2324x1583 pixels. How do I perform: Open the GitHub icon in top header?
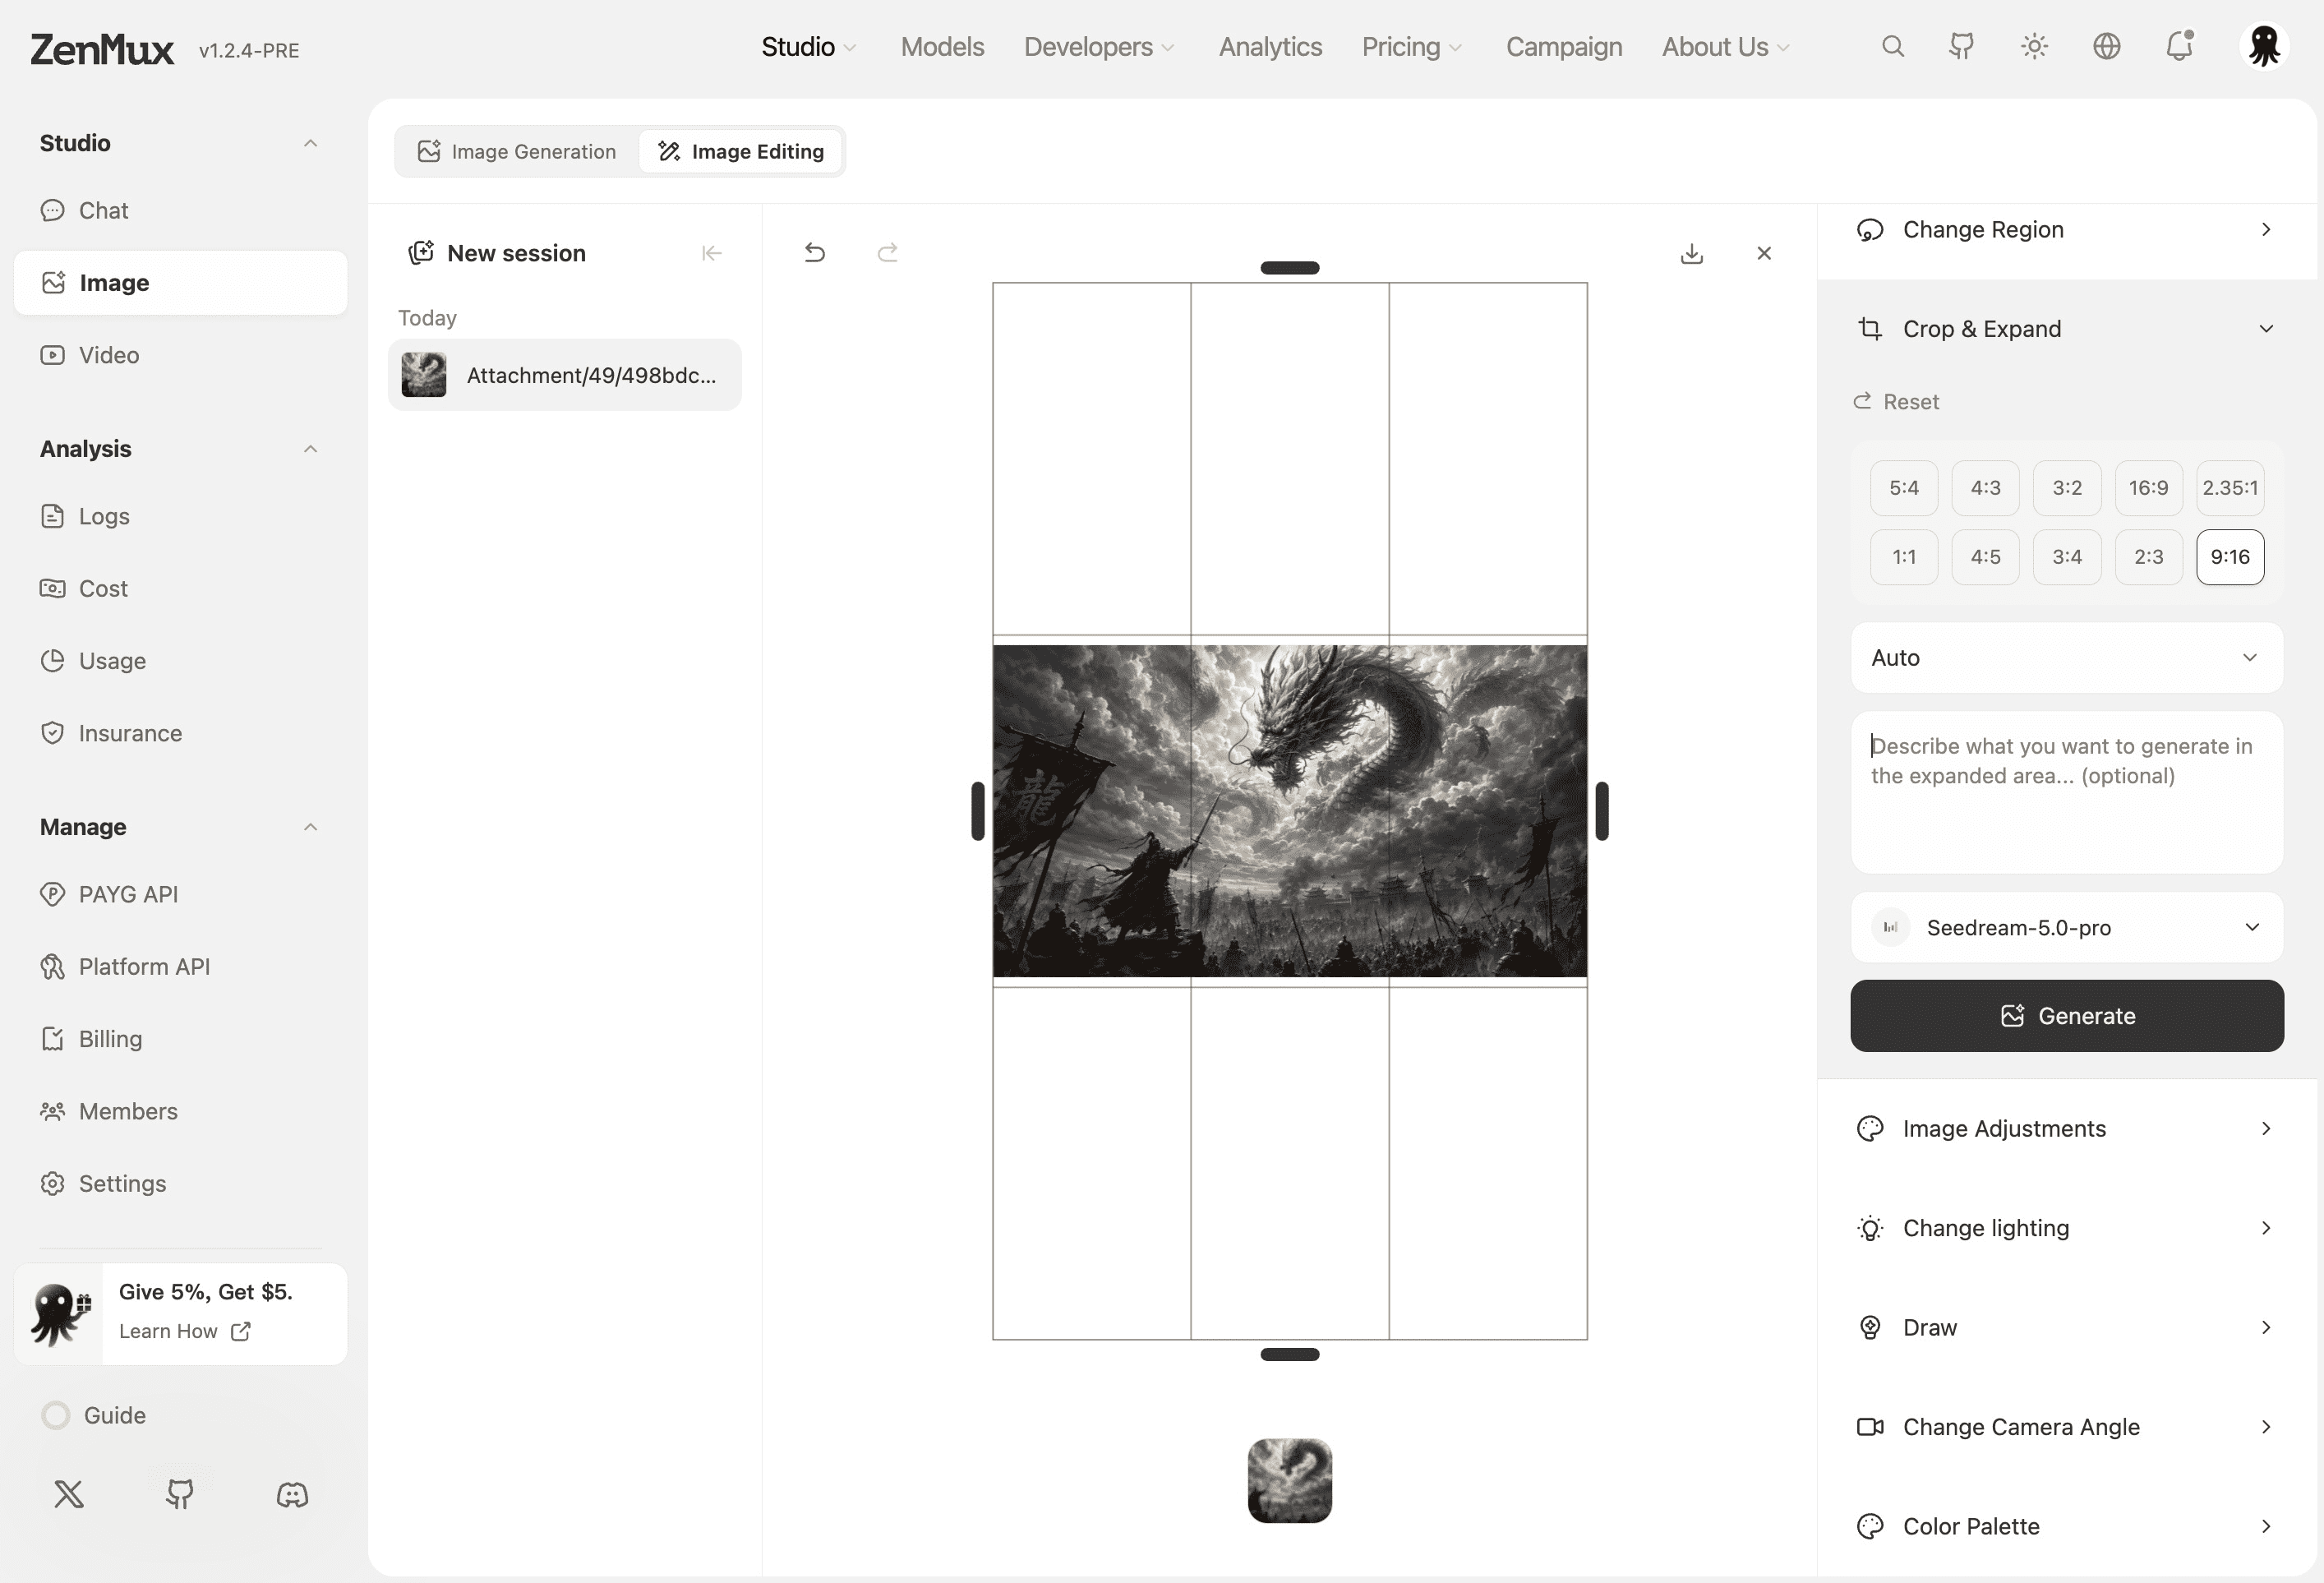pyautogui.click(x=1962, y=47)
